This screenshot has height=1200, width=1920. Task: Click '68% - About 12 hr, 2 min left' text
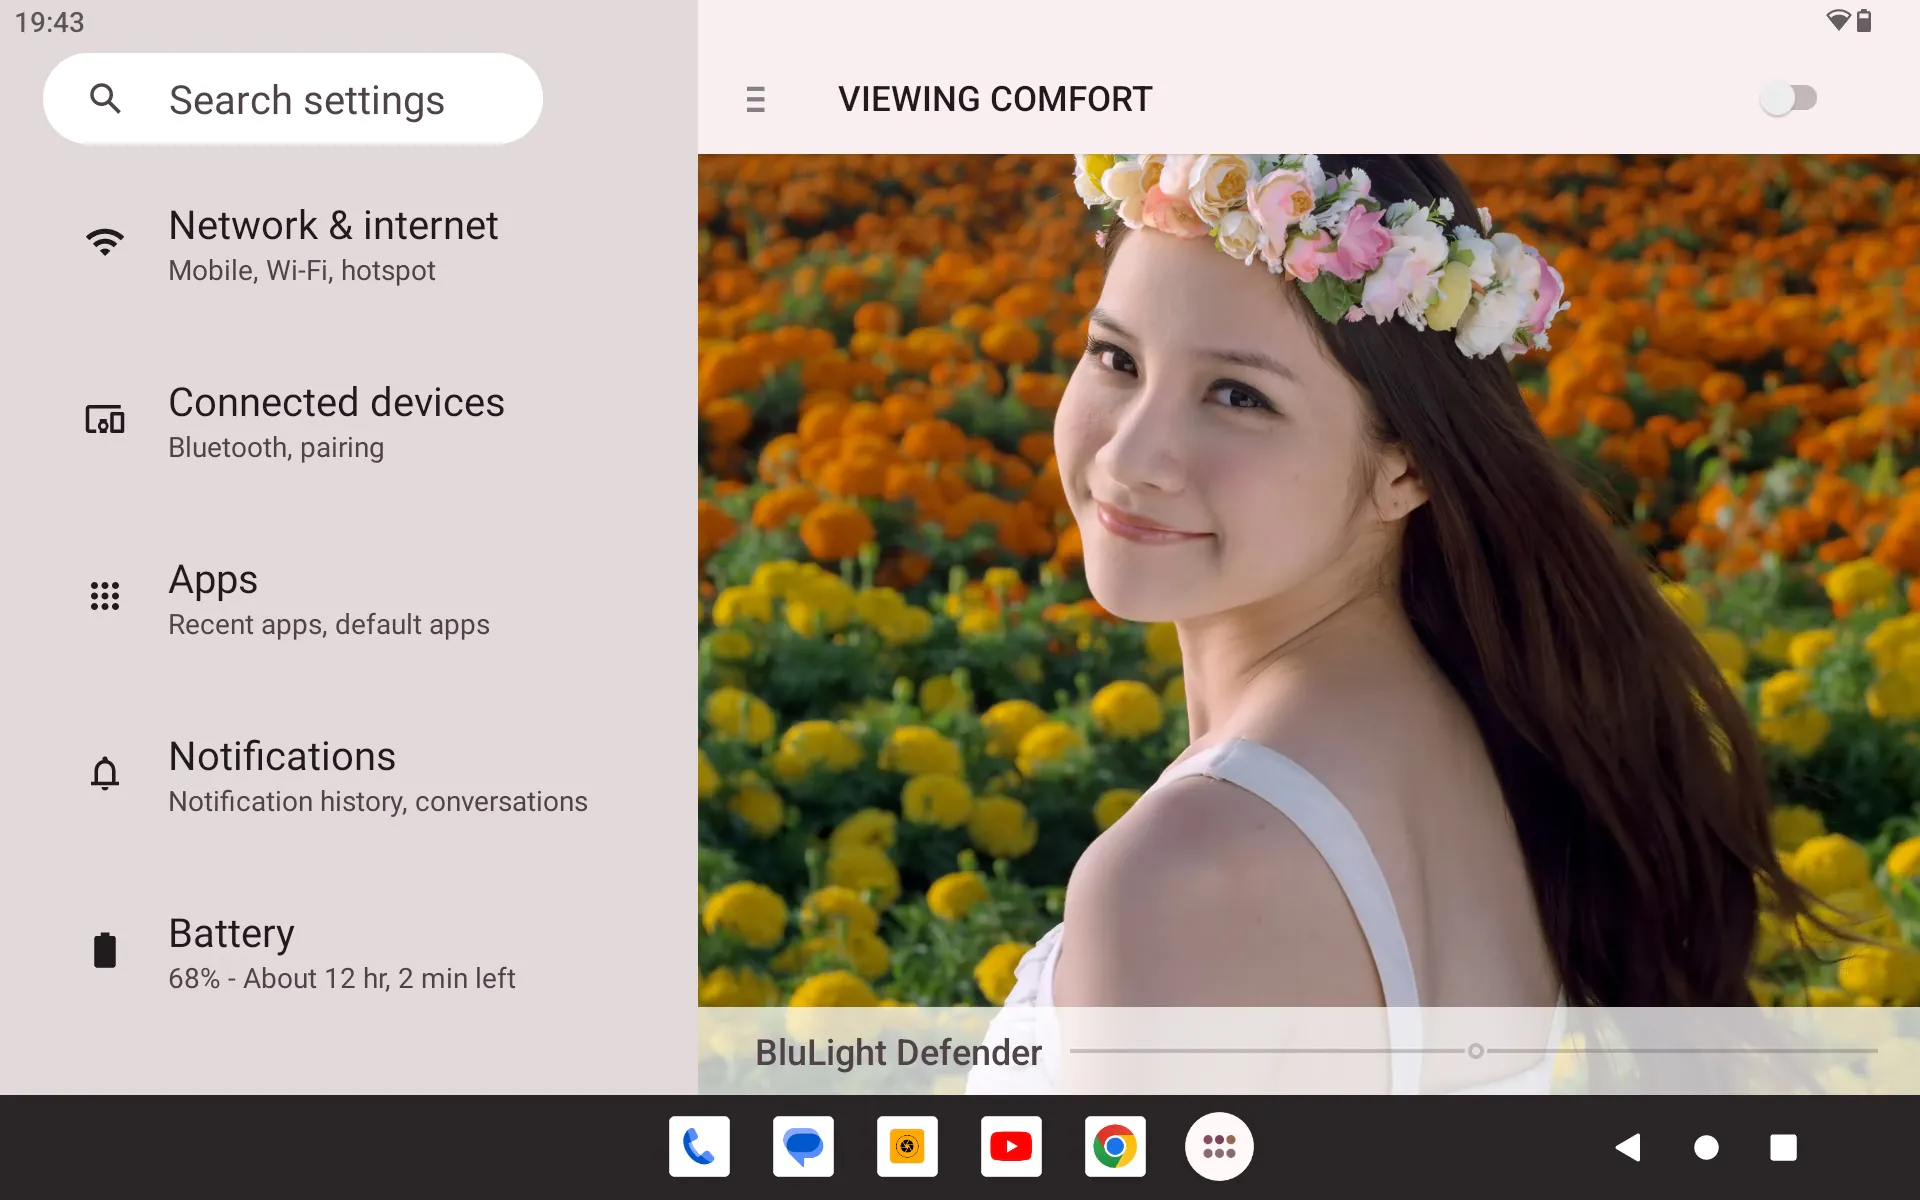point(342,978)
